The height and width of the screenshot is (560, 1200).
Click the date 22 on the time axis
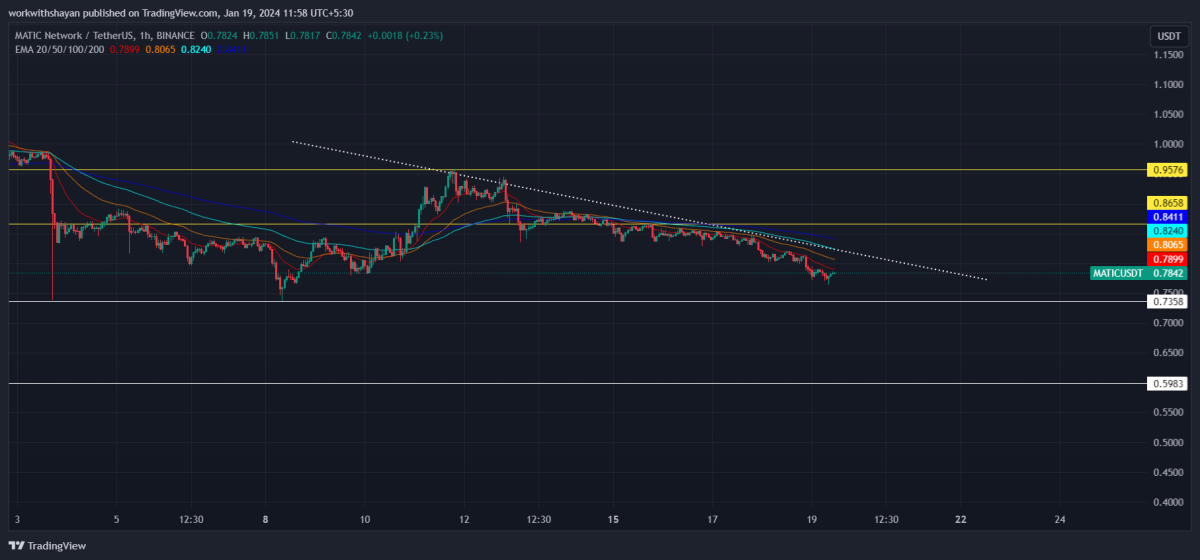961,520
